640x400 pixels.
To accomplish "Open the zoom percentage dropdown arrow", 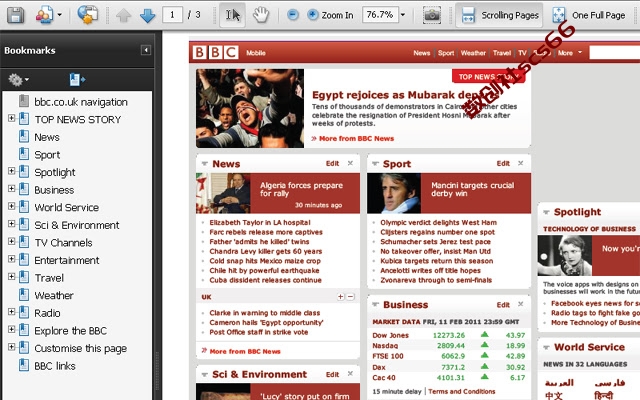I will tap(403, 15).
